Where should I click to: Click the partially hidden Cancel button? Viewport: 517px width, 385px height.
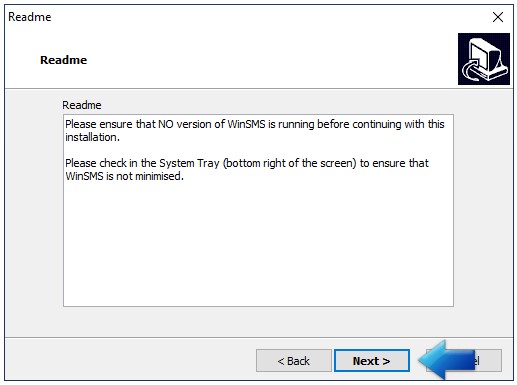pyautogui.click(x=489, y=361)
